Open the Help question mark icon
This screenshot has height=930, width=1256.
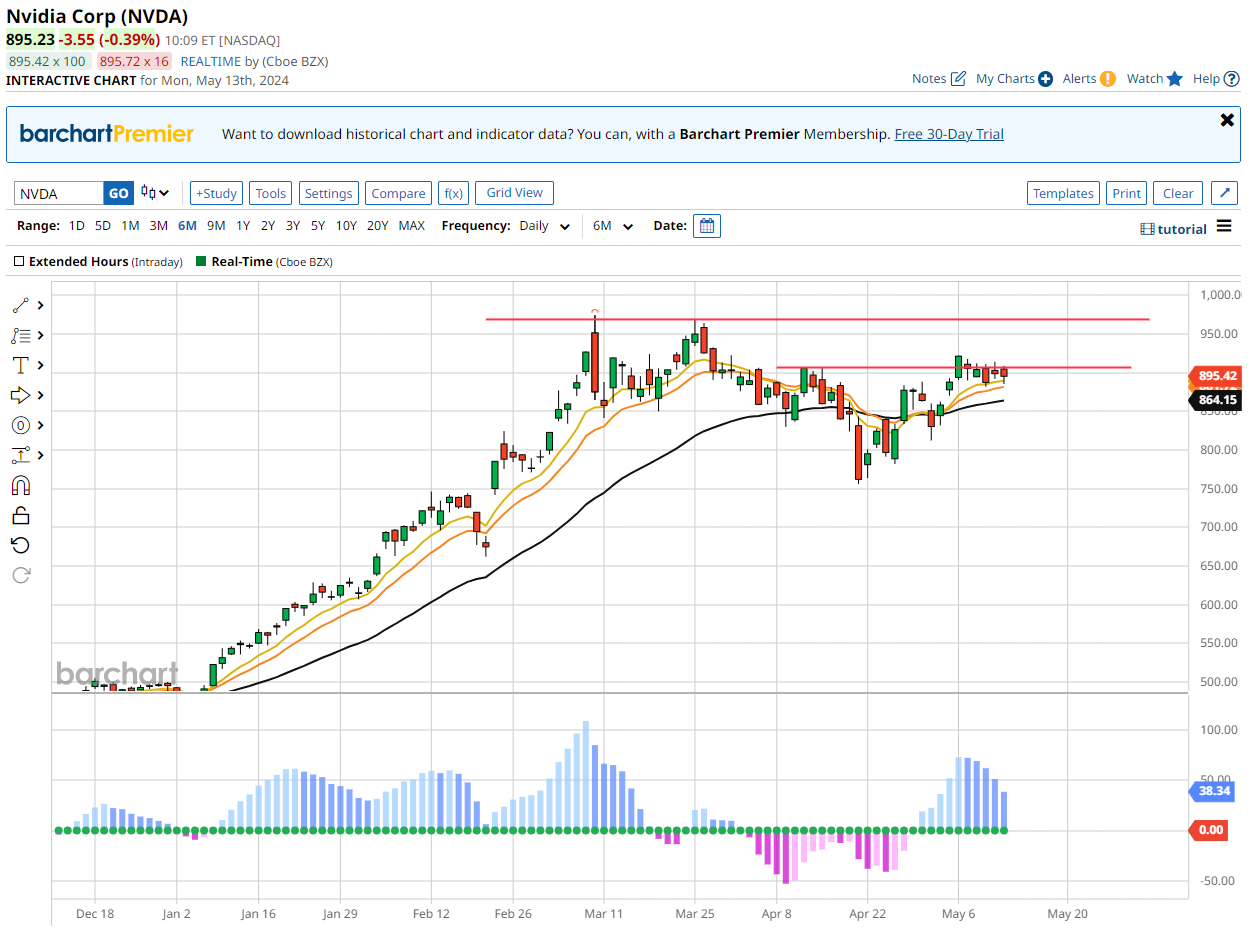pos(1232,79)
